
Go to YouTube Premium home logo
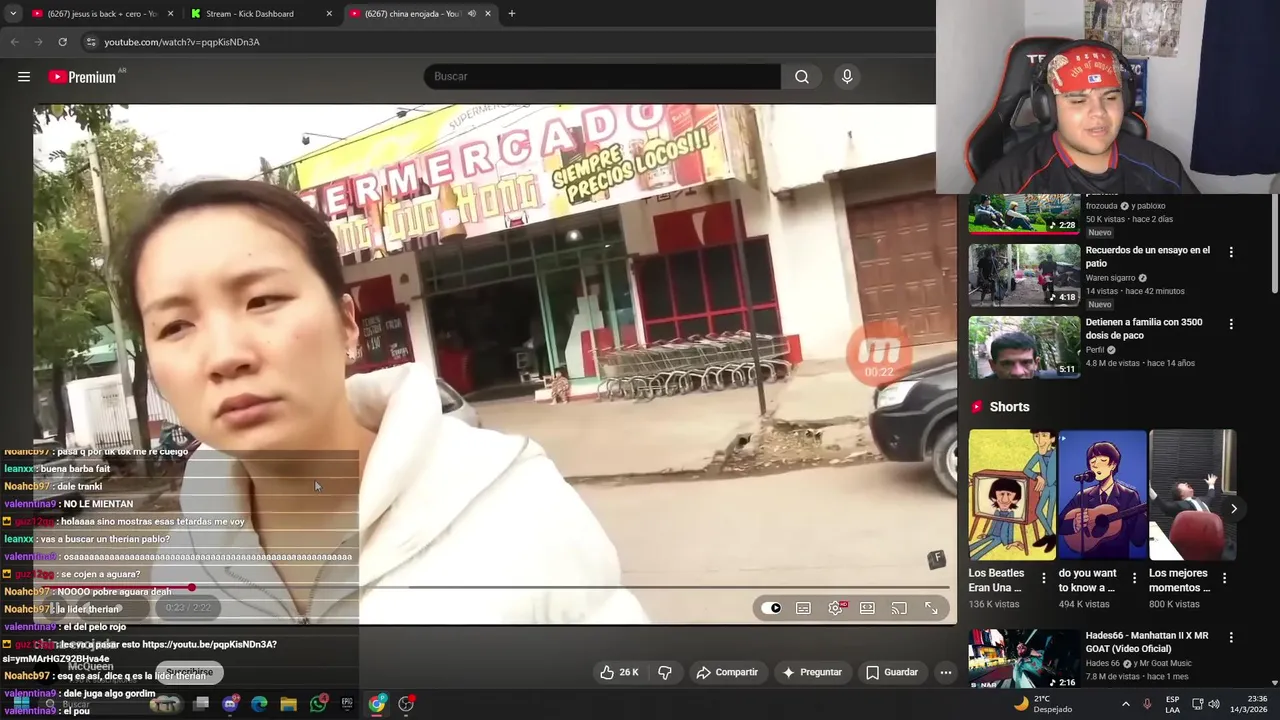[x=84, y=77]
